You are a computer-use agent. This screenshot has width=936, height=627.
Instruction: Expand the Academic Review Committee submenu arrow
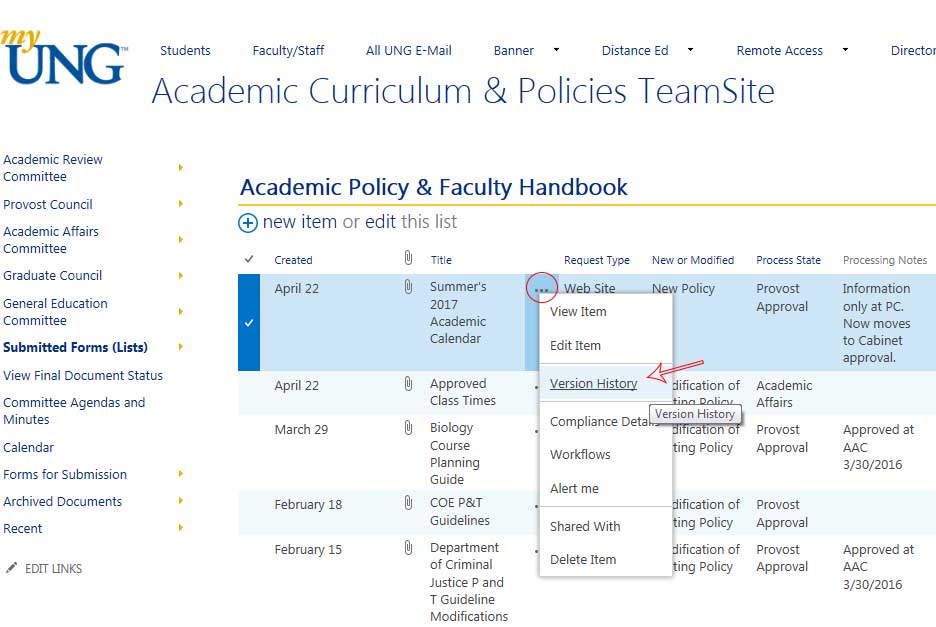click(x=180, y=168)
